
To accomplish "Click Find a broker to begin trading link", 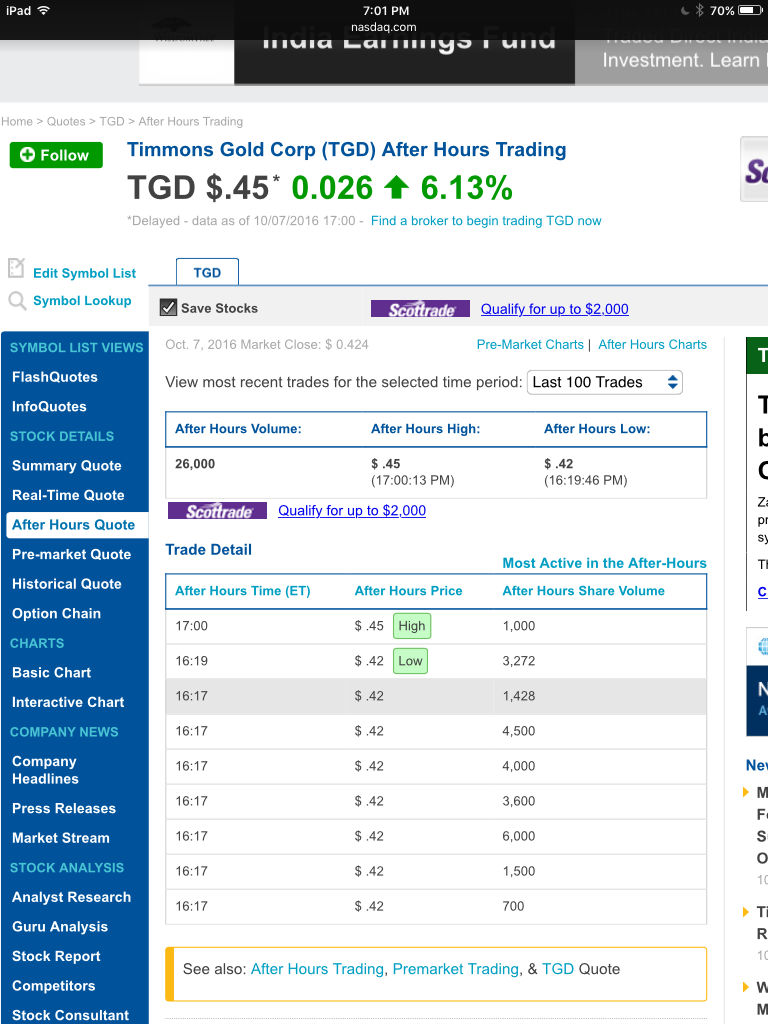I will 486,221.
